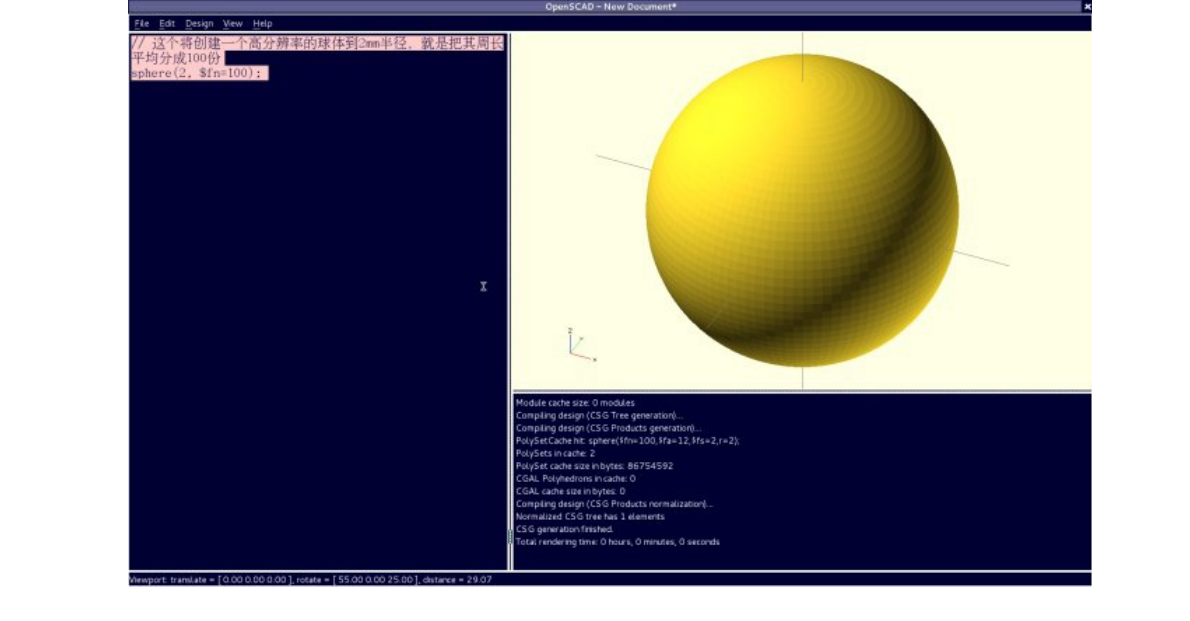Viewport: 1190px width, 621px height.
Task: Click the XYZ axis indicator in the viewport
Action: tap(581, 345)
